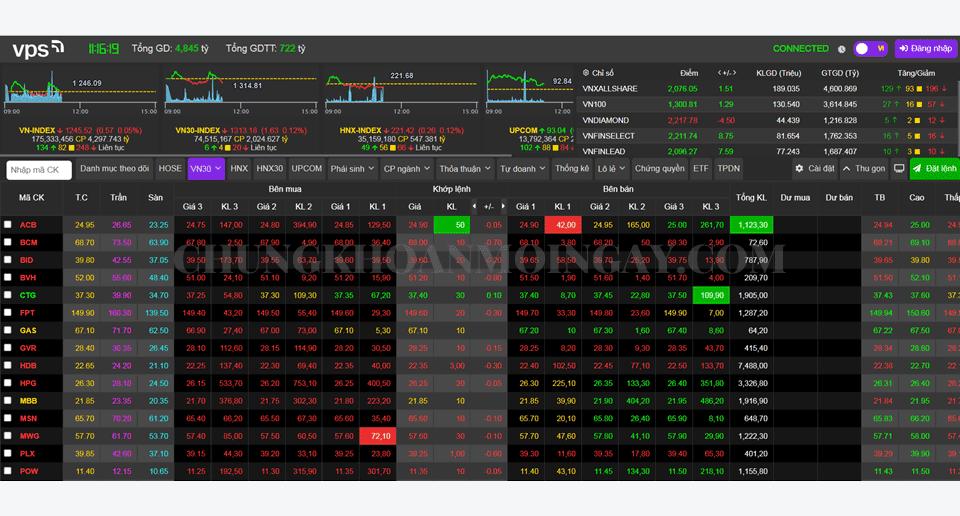The image size is (960, 516).
Task: Expand the CP ngành dropdown
Action: (x=407, y=169)
